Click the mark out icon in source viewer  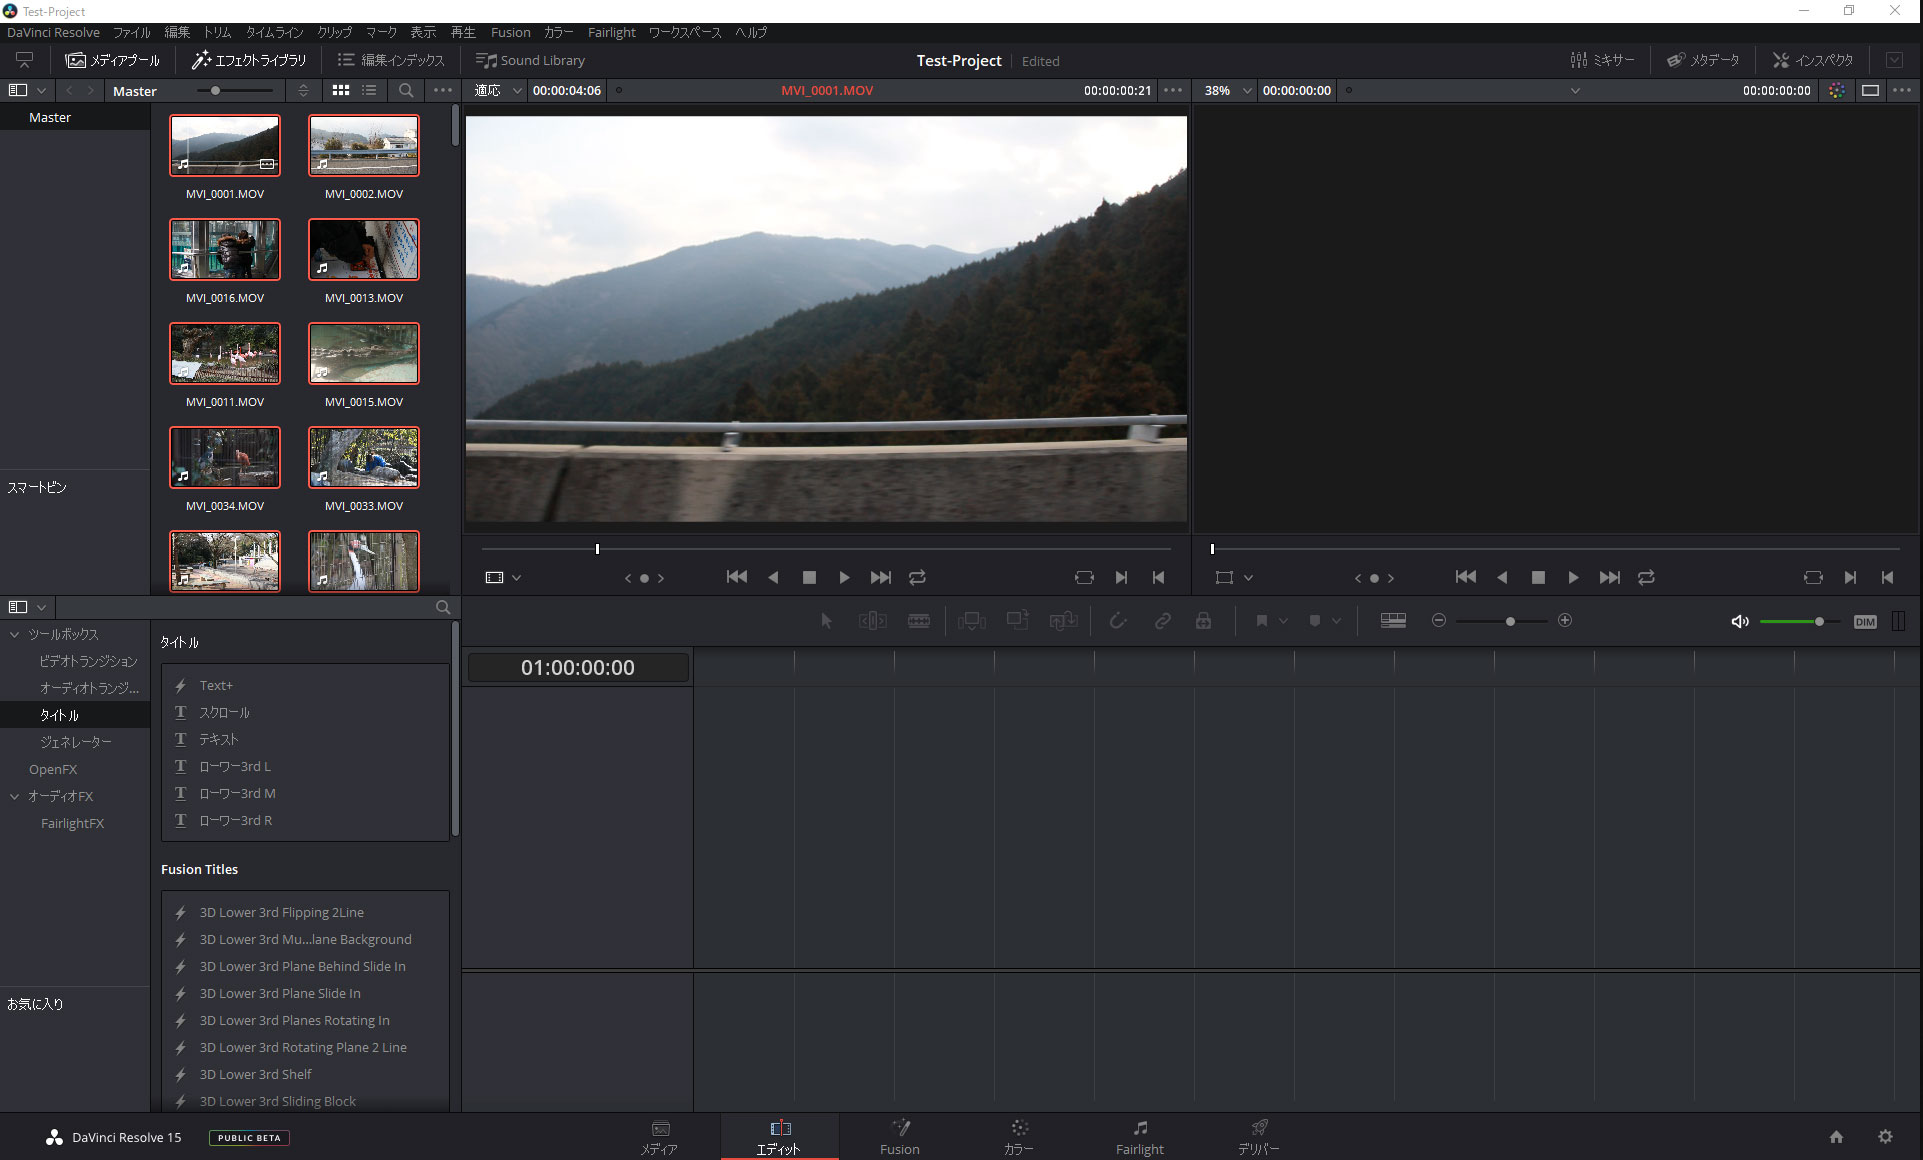click(x=1158, y=577)
